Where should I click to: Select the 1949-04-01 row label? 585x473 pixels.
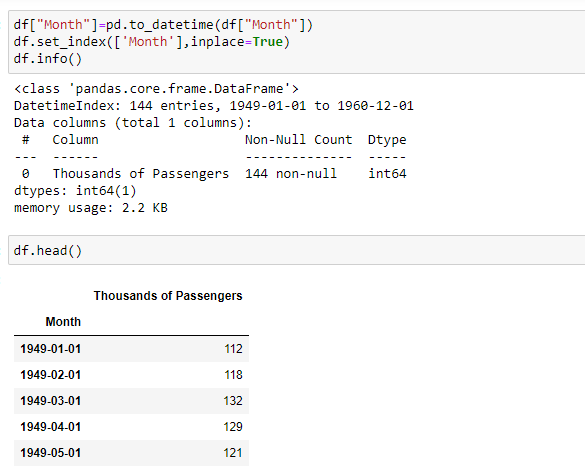pos(51,427)
